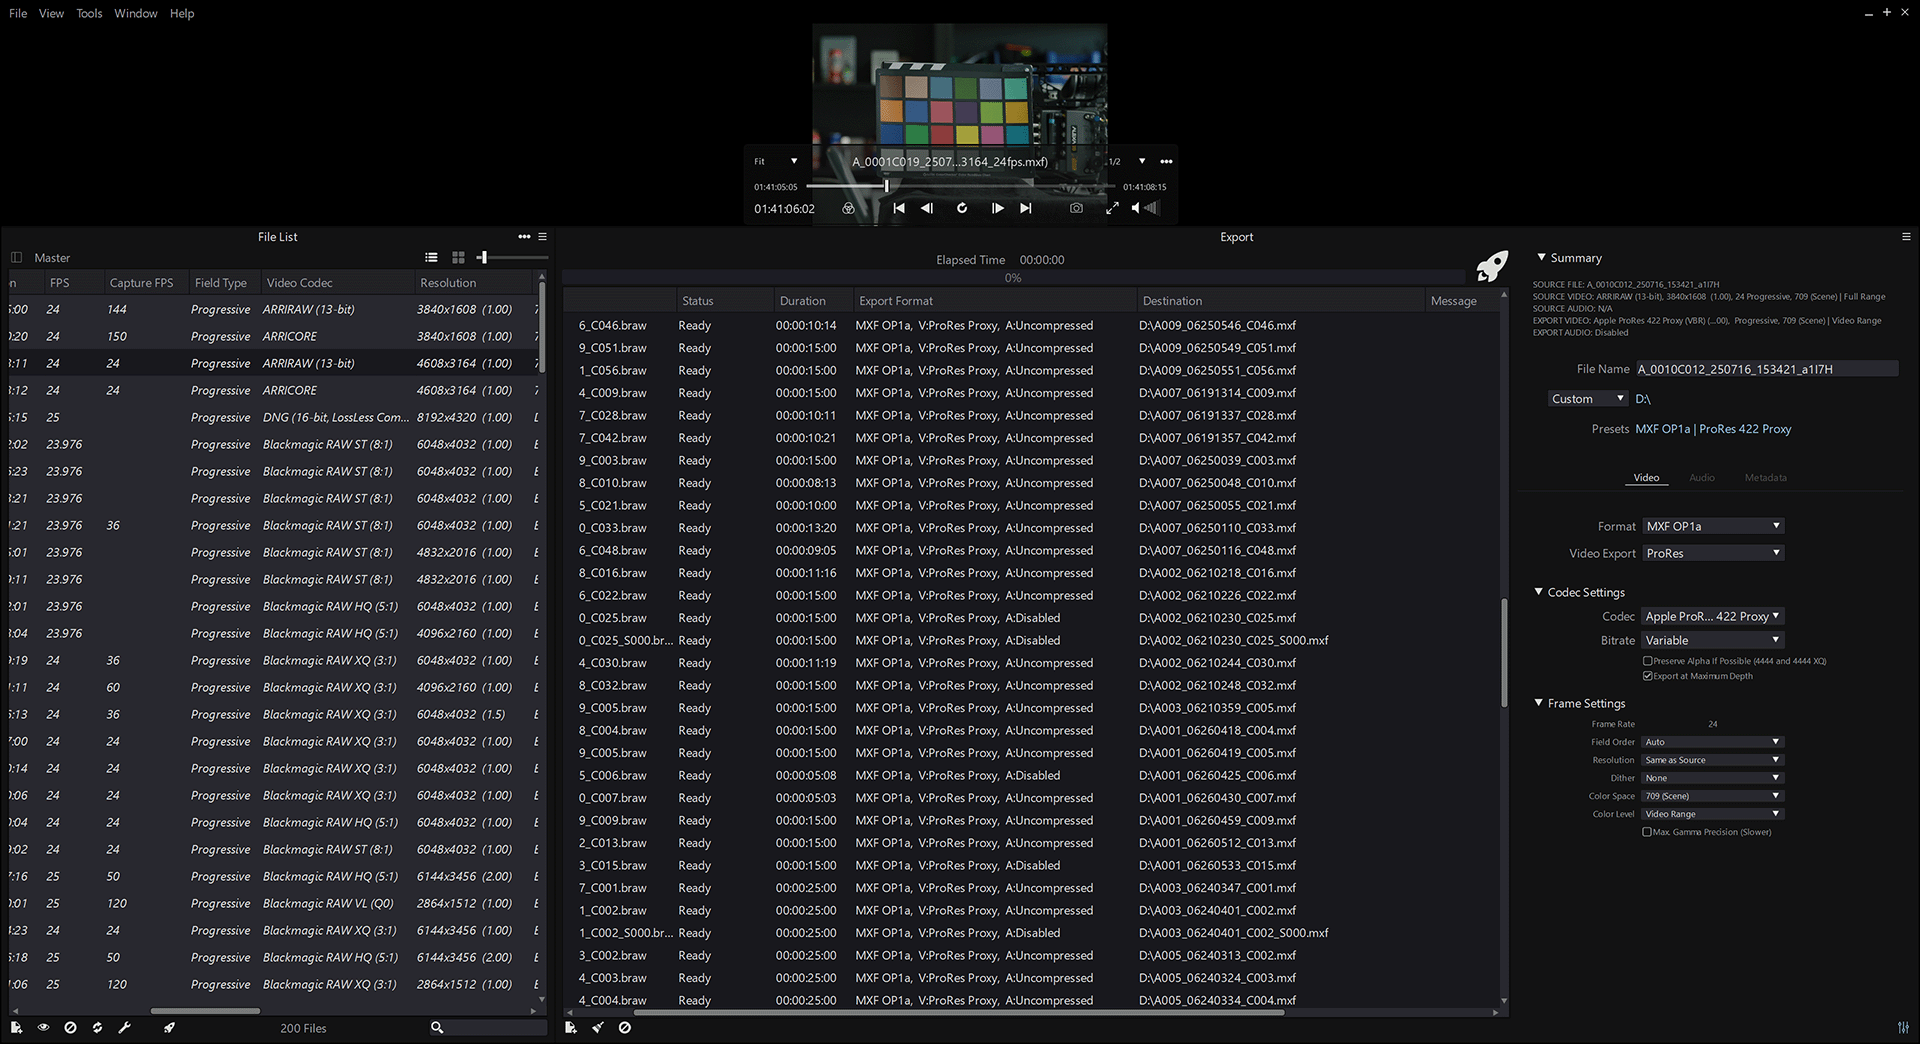Collapse the Frame Settings section
The height and width of the screenshot is (1044, 1920).
point(1540,703)
